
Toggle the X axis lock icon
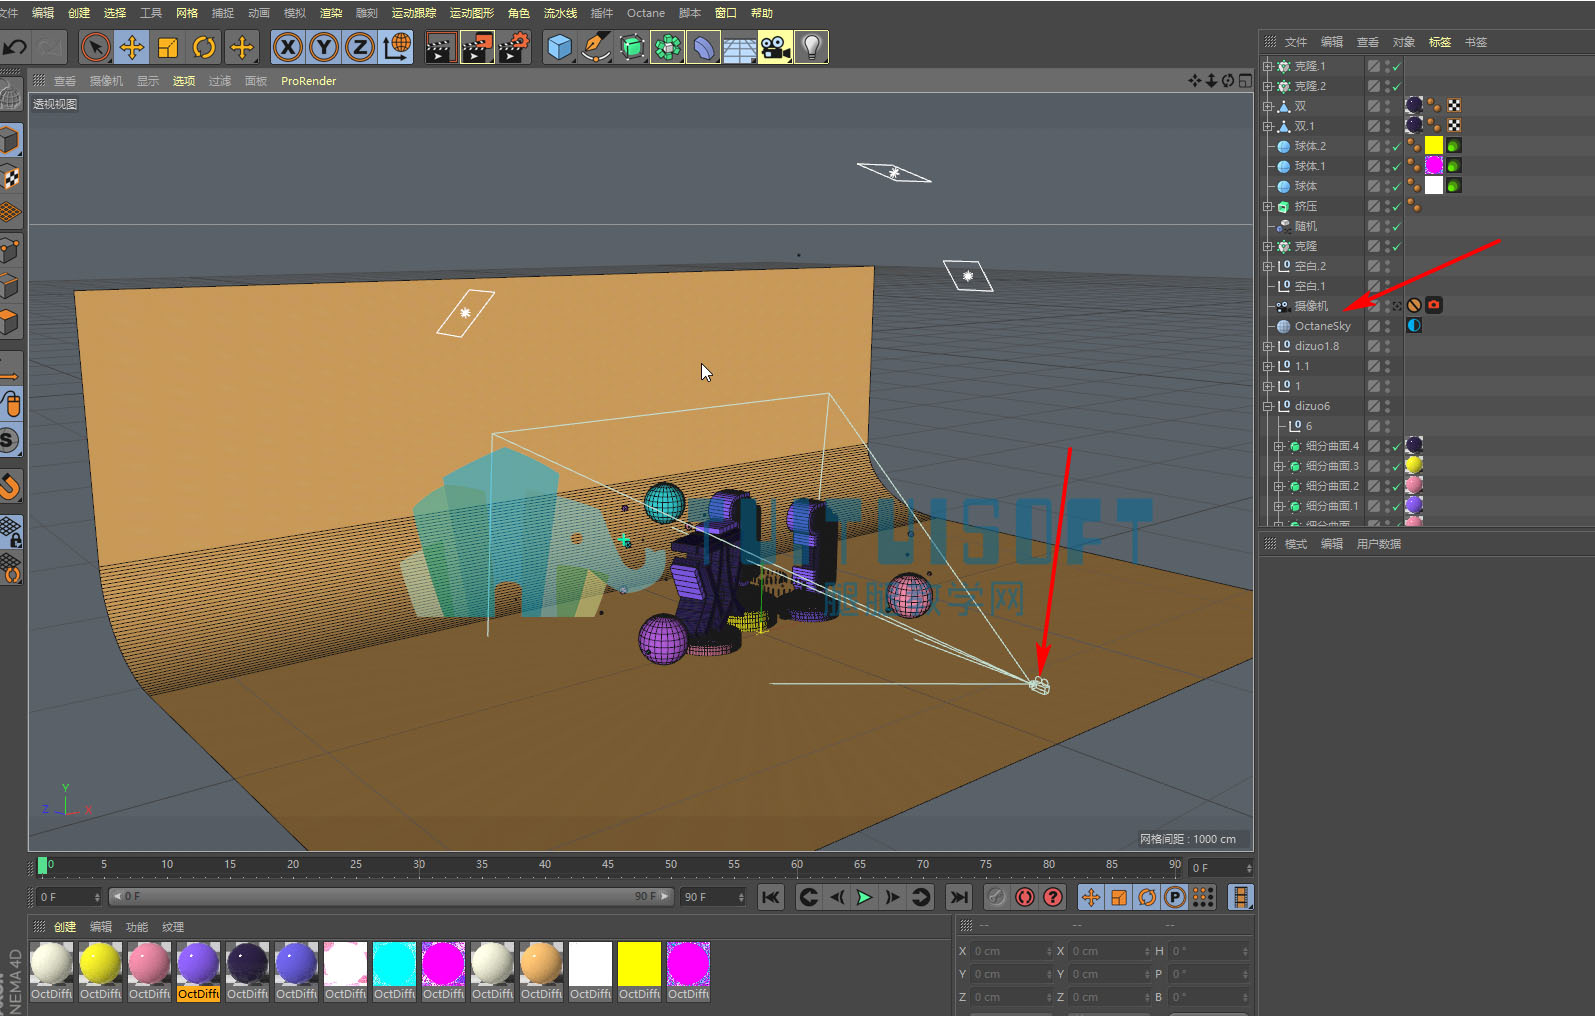[288, 47]
